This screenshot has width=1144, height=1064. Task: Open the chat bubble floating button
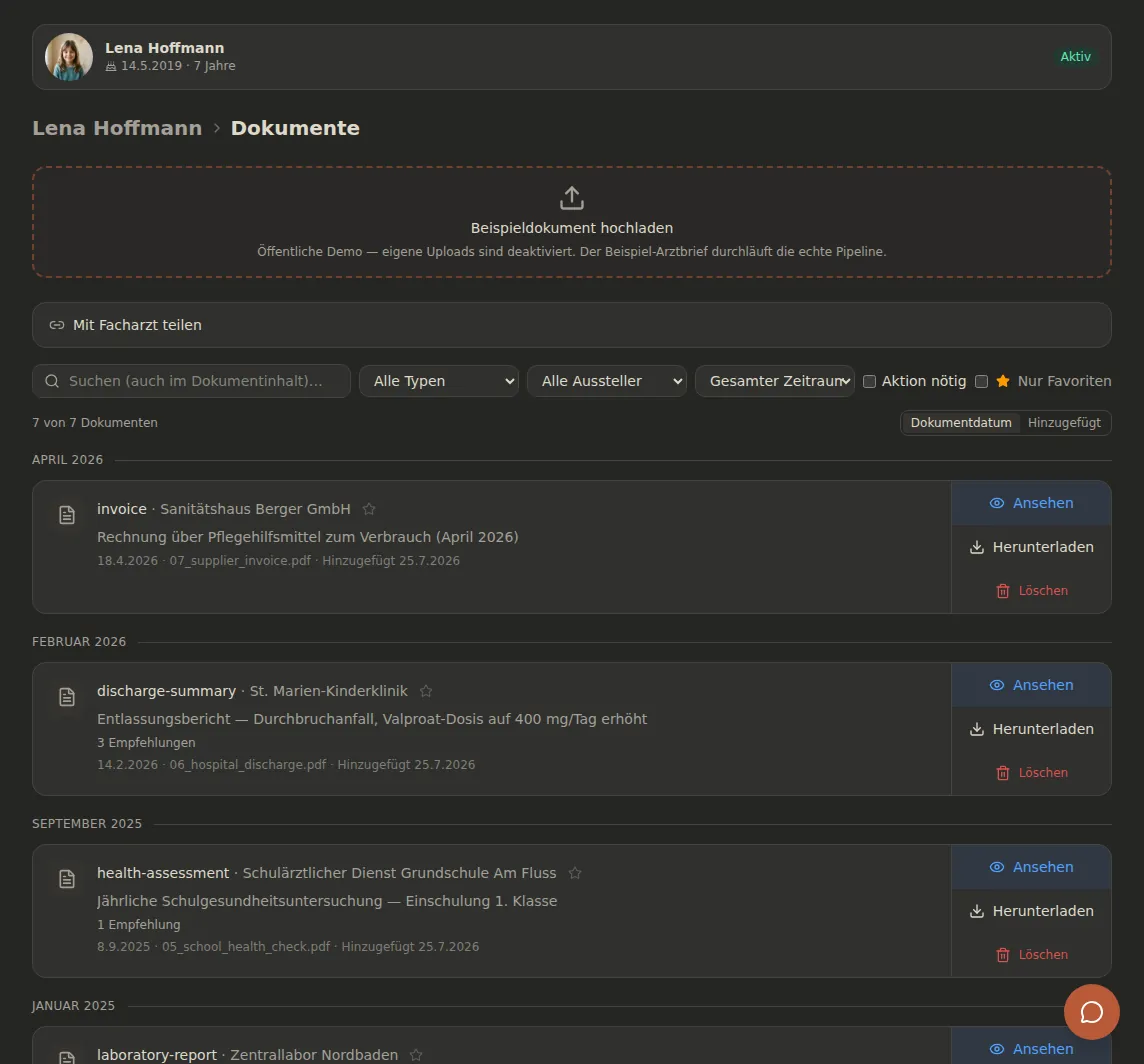pos(1091,1012)
